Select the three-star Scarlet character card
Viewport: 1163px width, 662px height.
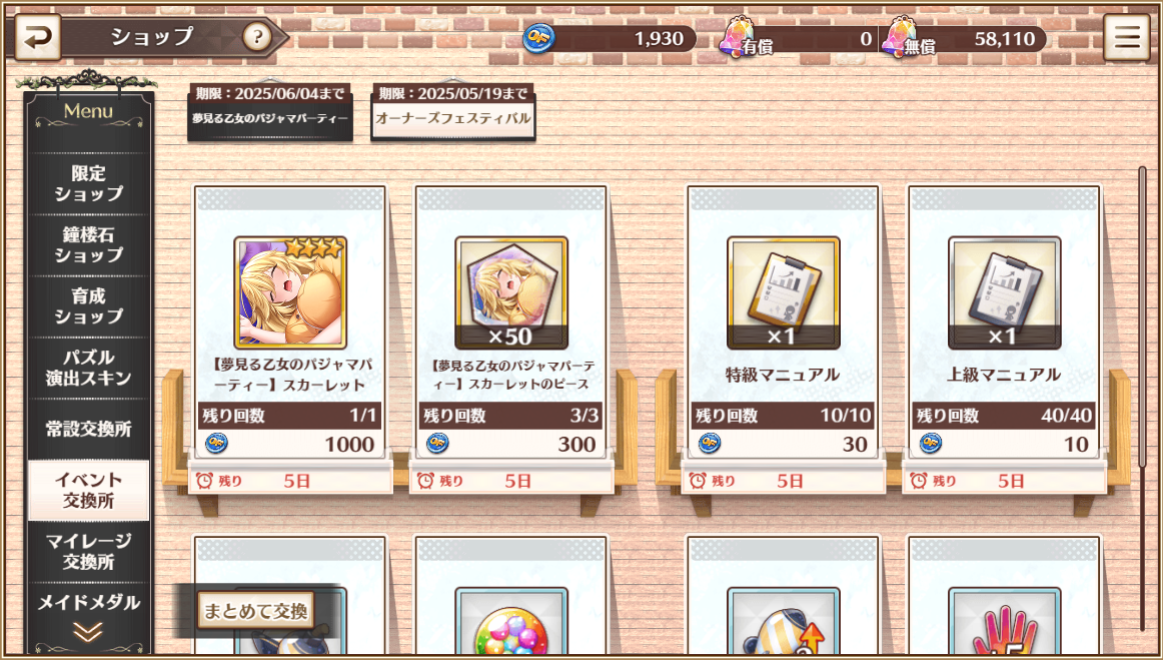(x=290, y=293)
